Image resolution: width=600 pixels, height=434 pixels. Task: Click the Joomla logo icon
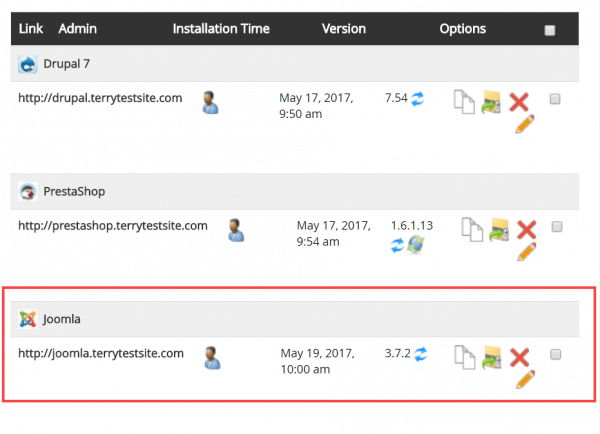pyautogui.click(x=28, y=319)
